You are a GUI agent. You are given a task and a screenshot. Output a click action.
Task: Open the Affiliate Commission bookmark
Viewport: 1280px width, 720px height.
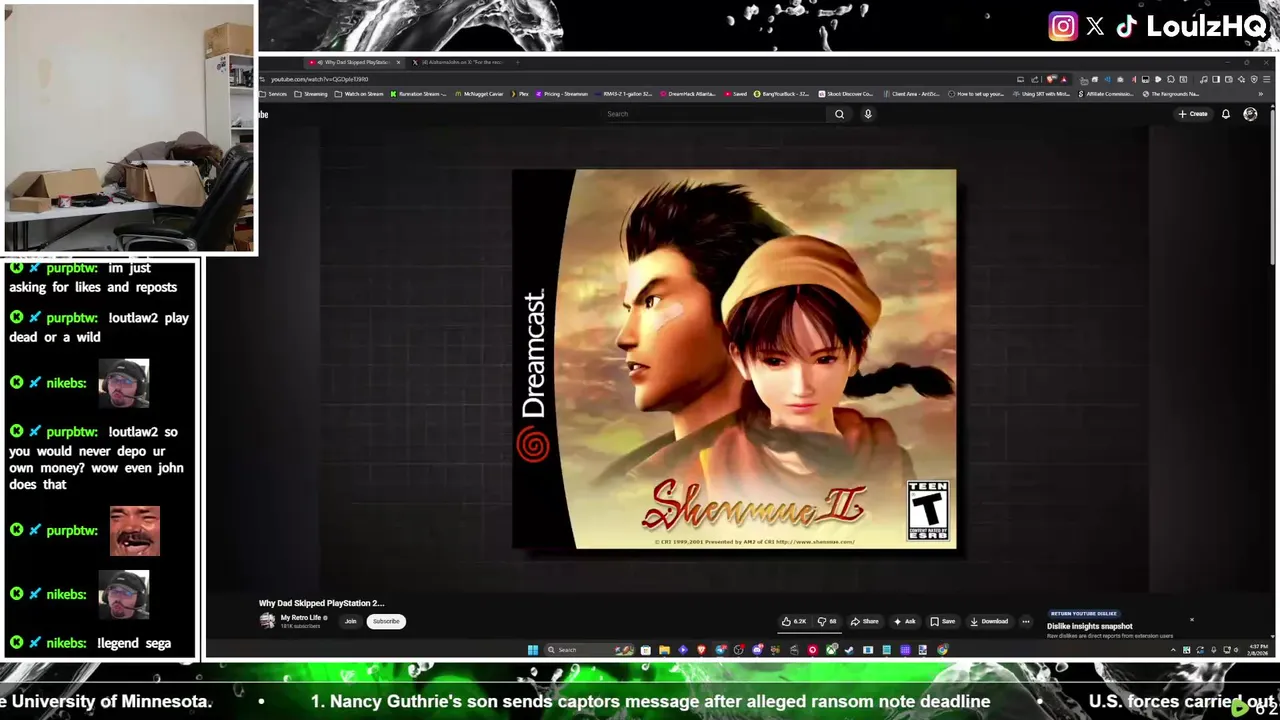(1106, 94)
